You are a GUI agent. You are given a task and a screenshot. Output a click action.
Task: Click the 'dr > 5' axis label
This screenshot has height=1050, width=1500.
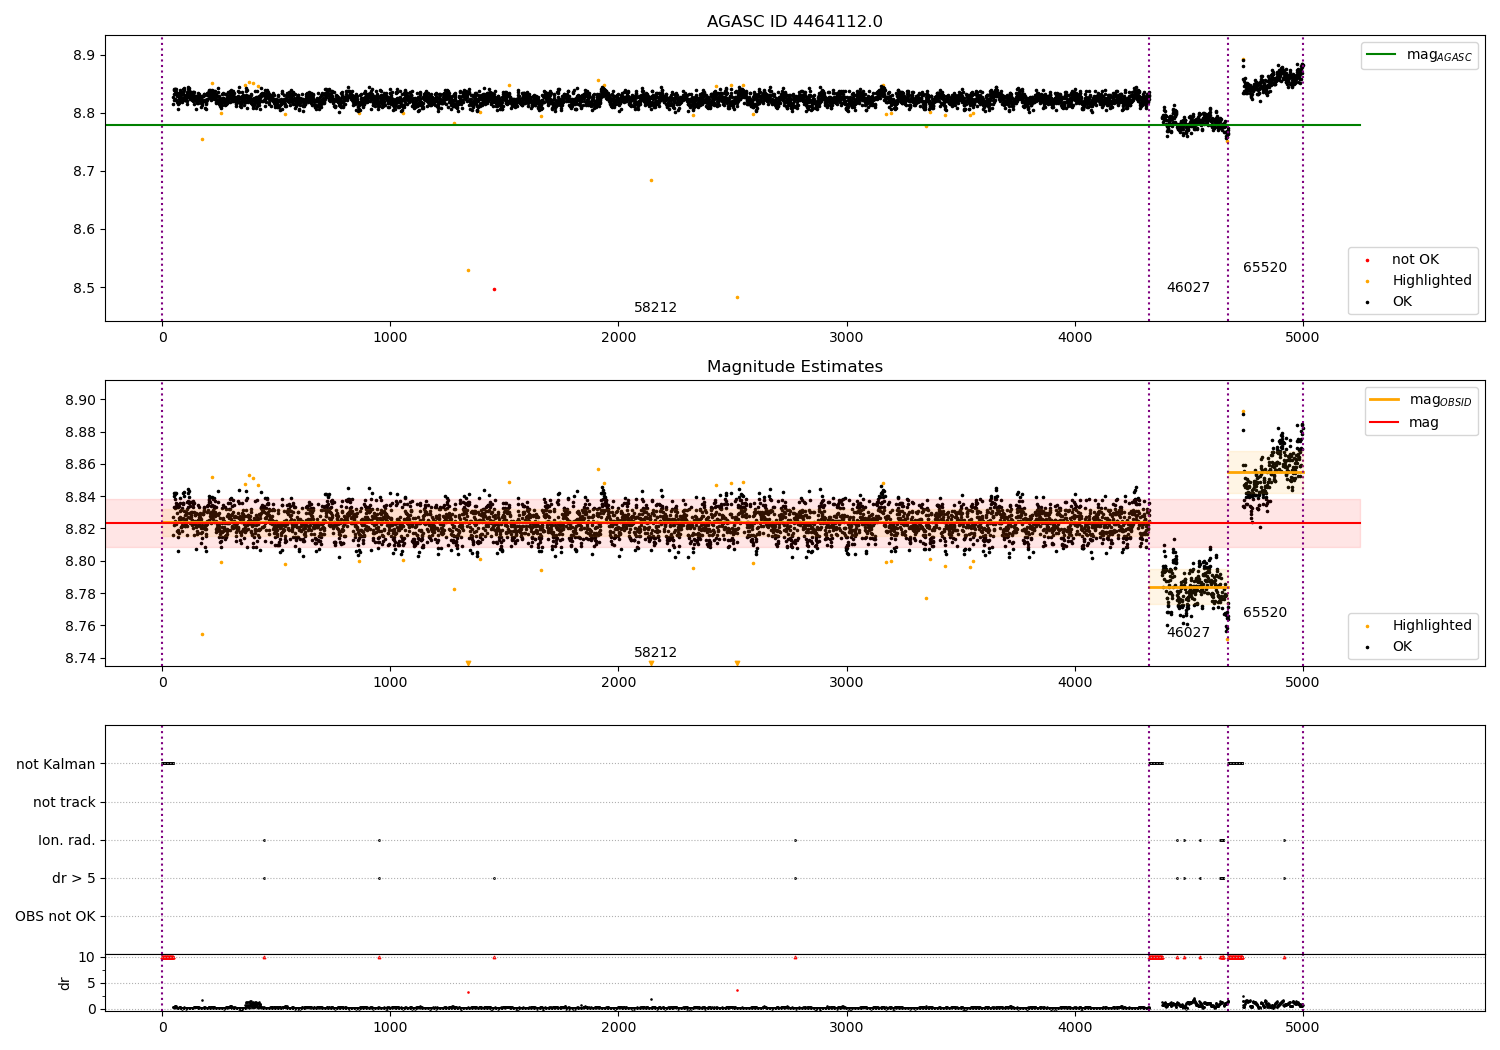[74, 879]
